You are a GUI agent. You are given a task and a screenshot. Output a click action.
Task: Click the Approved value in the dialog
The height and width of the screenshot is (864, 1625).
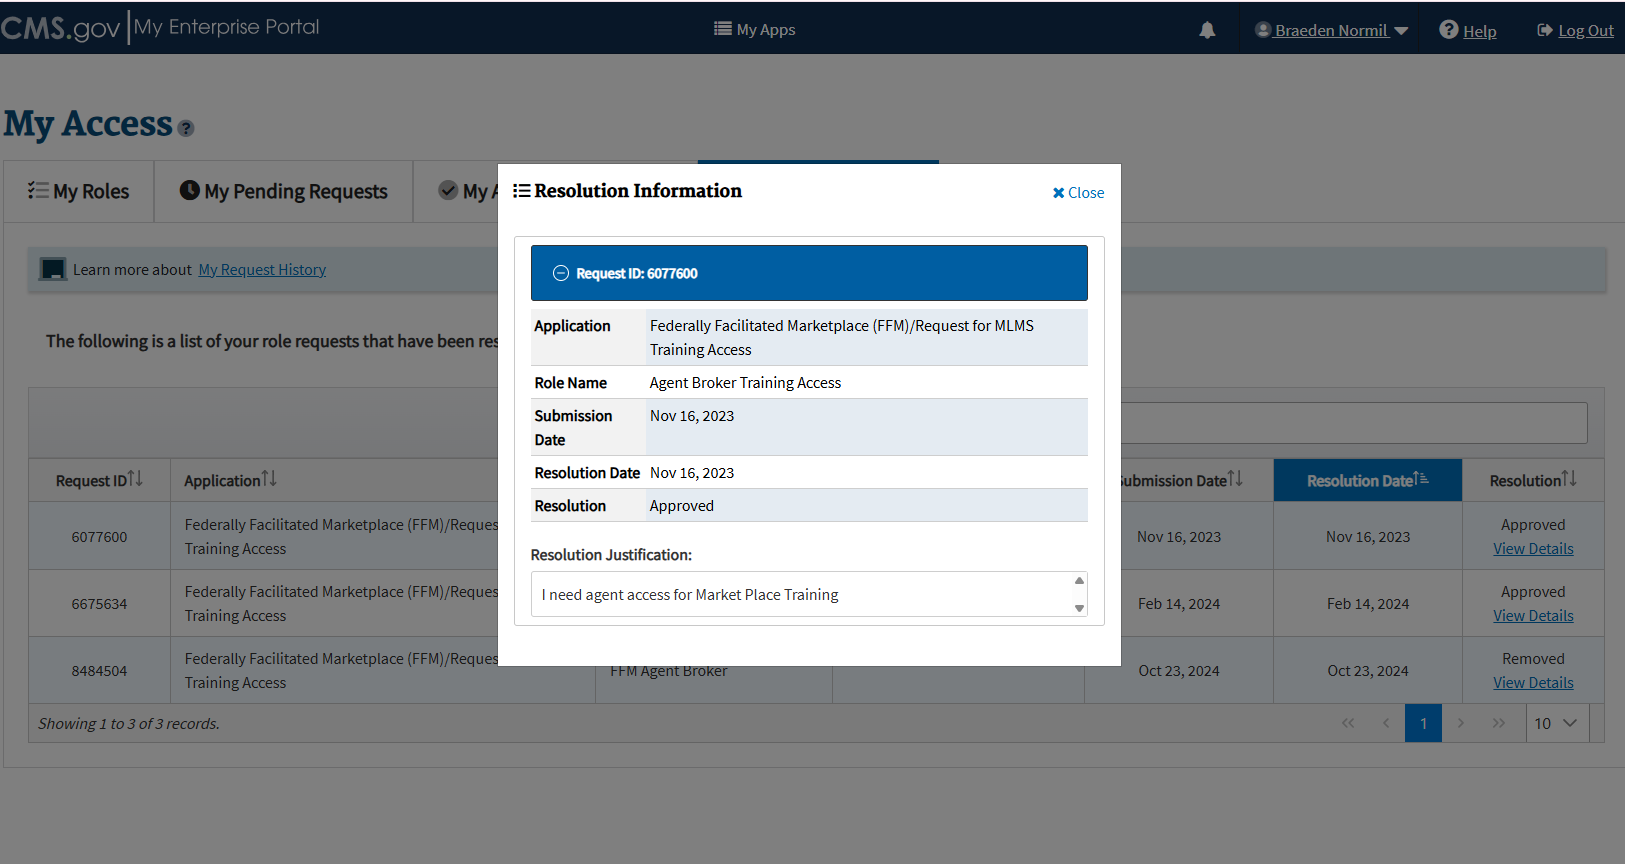(x=682, y=506)
